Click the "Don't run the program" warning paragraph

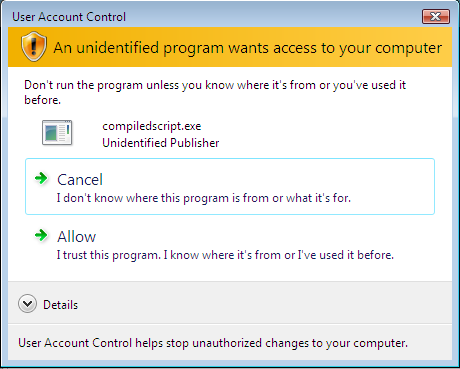click(x=215, y=92)
